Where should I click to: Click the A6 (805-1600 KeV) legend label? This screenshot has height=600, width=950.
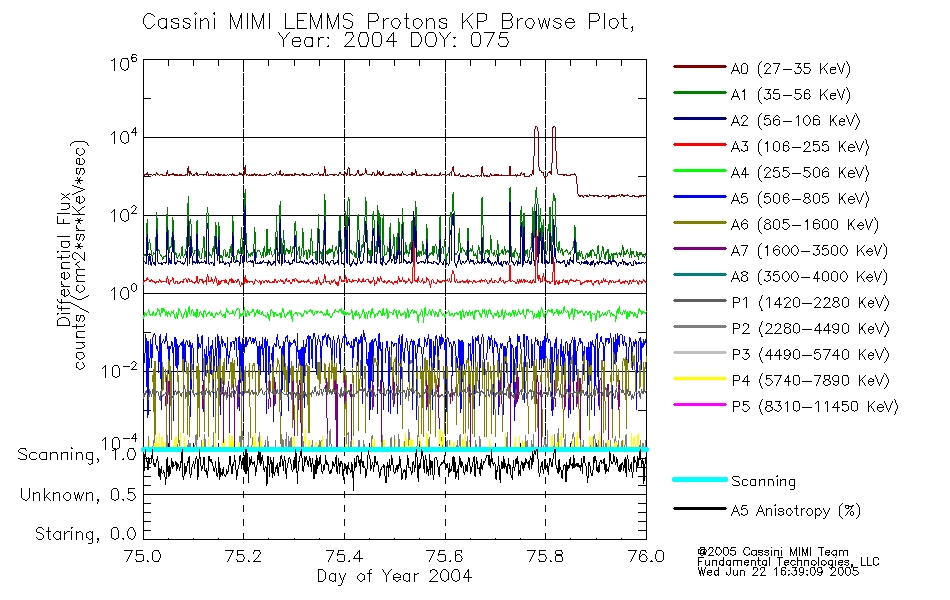click(805, 225)
